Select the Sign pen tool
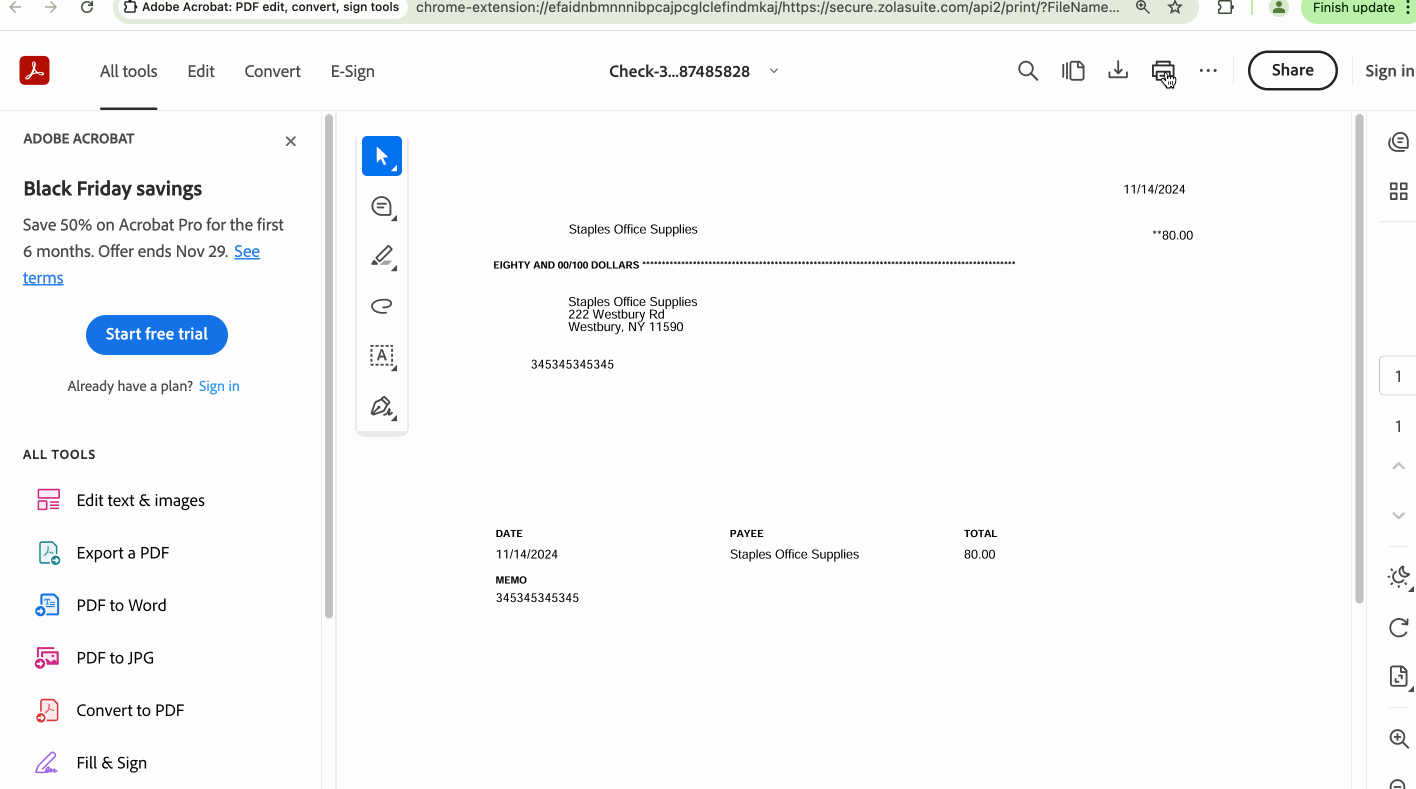 tap(382, 406)
